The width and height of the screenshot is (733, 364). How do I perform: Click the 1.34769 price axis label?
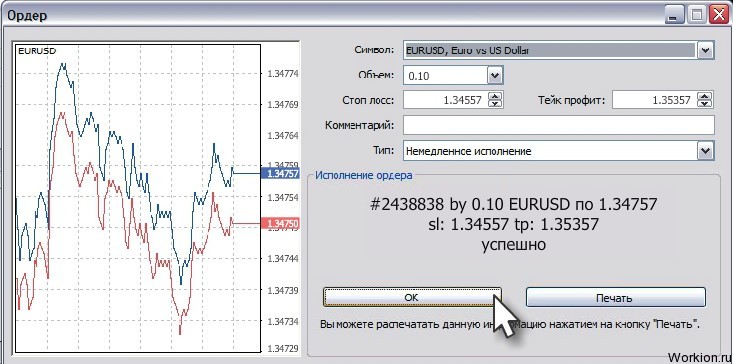(x=282, y=105)
